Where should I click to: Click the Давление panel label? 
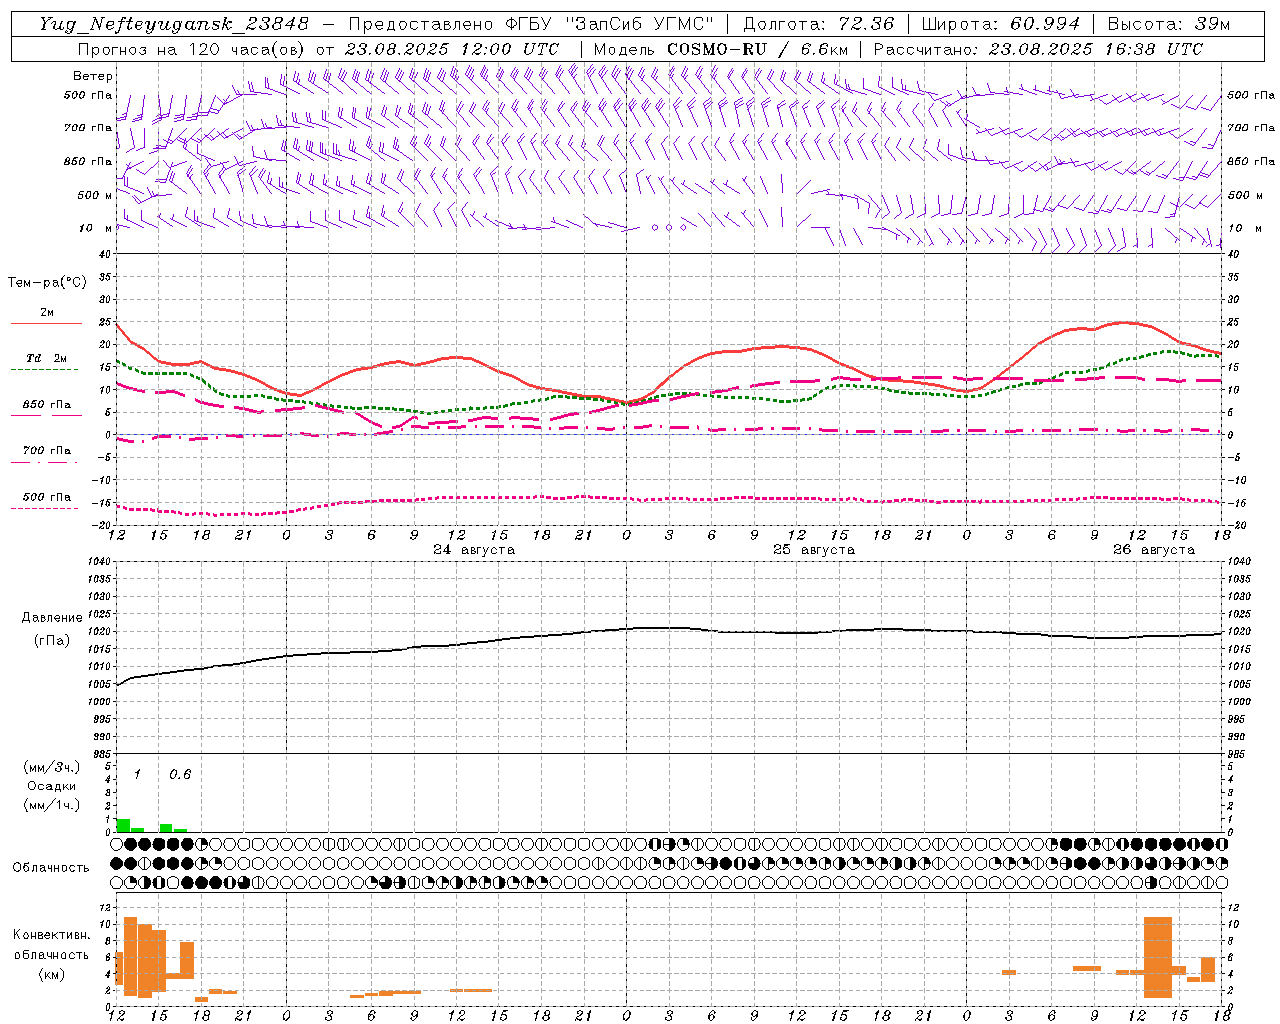[52, 618]
